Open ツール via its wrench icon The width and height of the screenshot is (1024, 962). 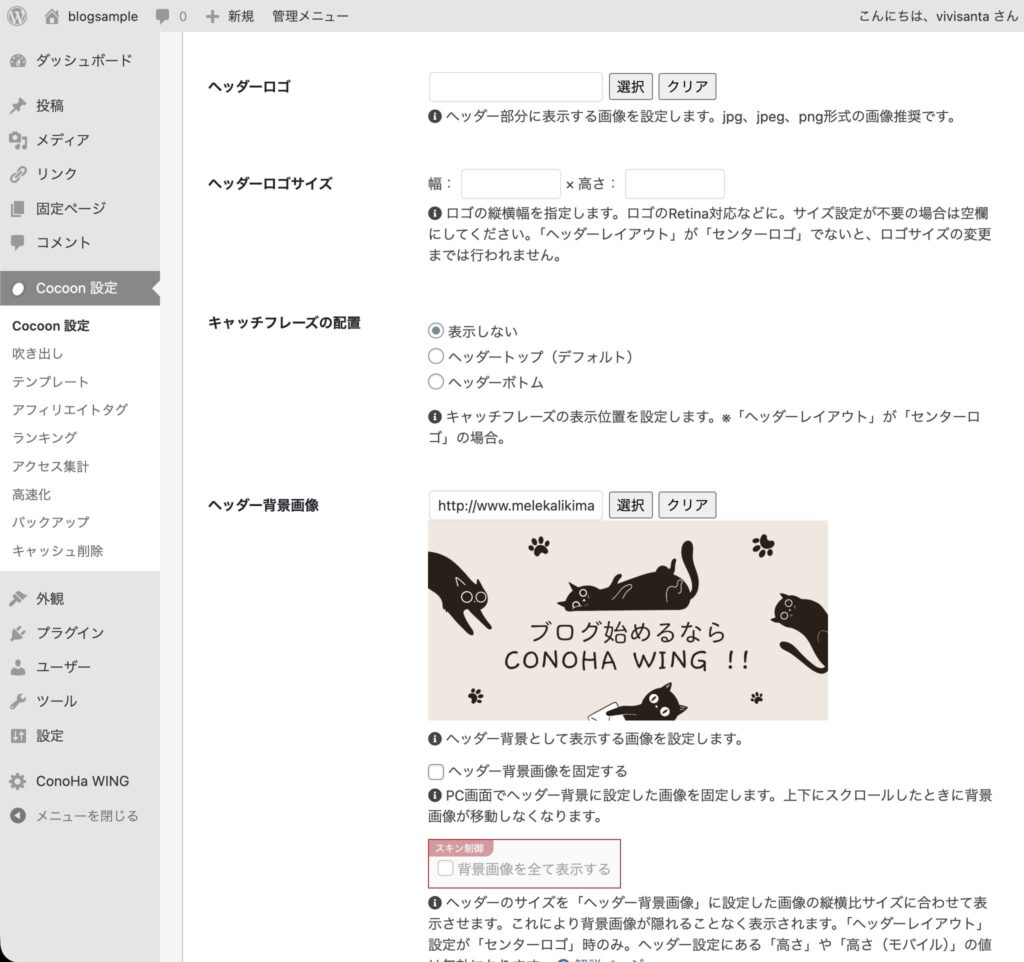tap(18, 701)
